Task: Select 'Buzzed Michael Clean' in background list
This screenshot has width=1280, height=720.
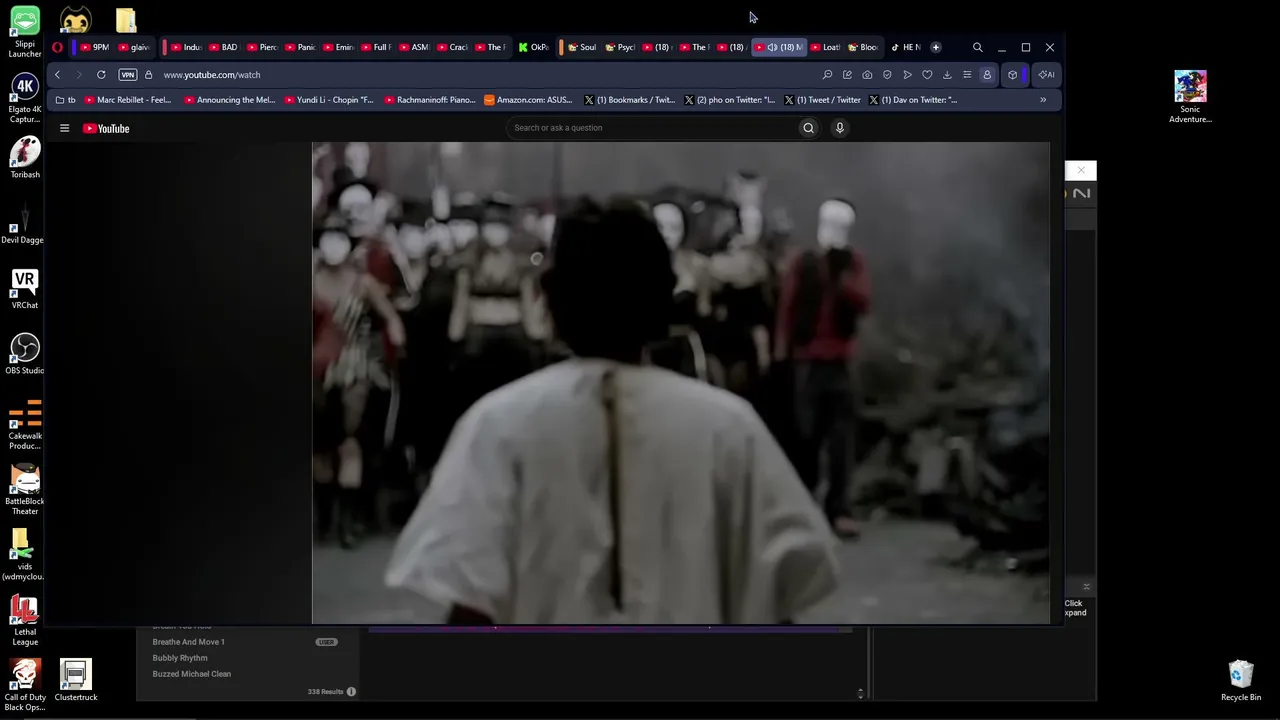Action: point(191,674)
